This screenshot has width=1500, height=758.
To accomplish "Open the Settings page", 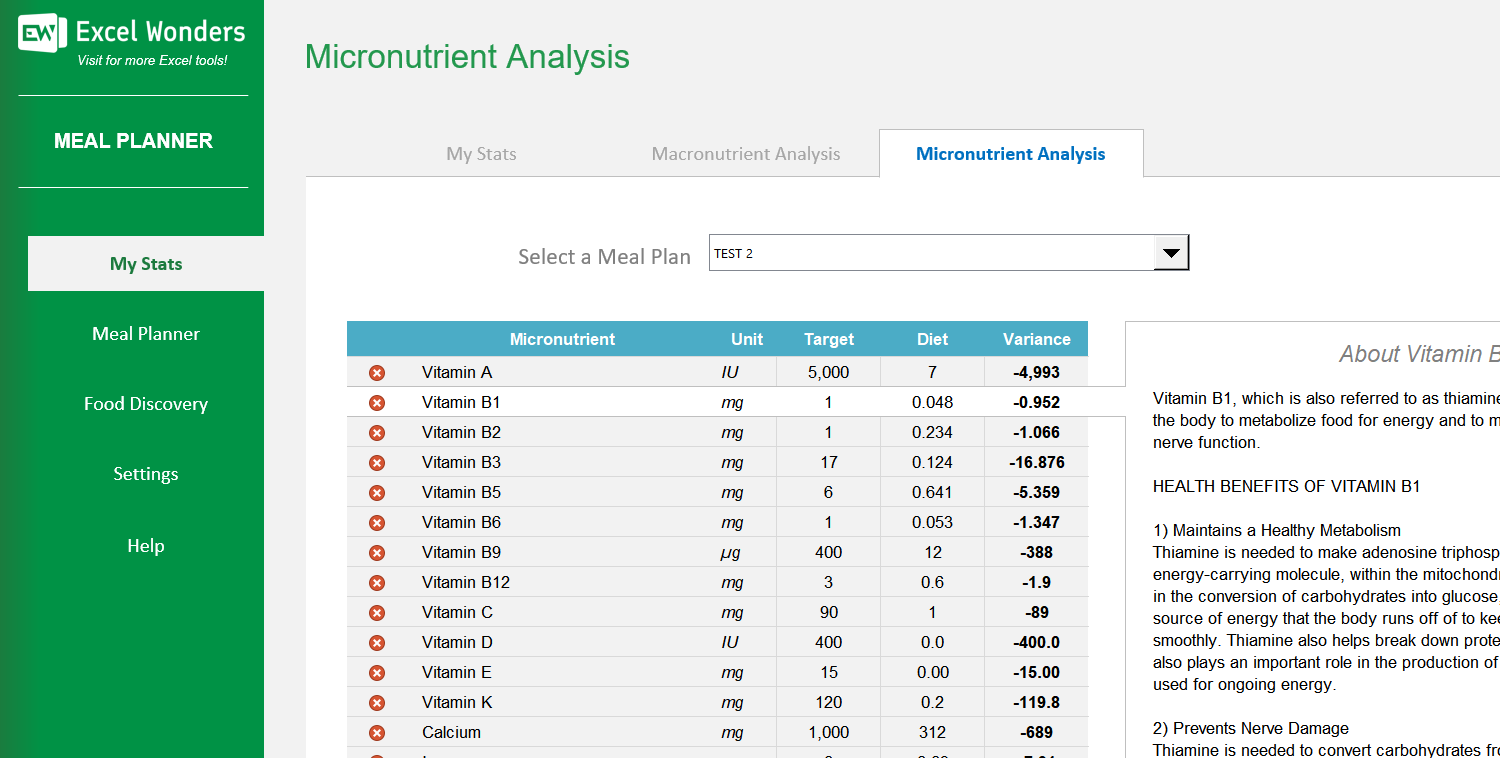I will tap(145, 473).
